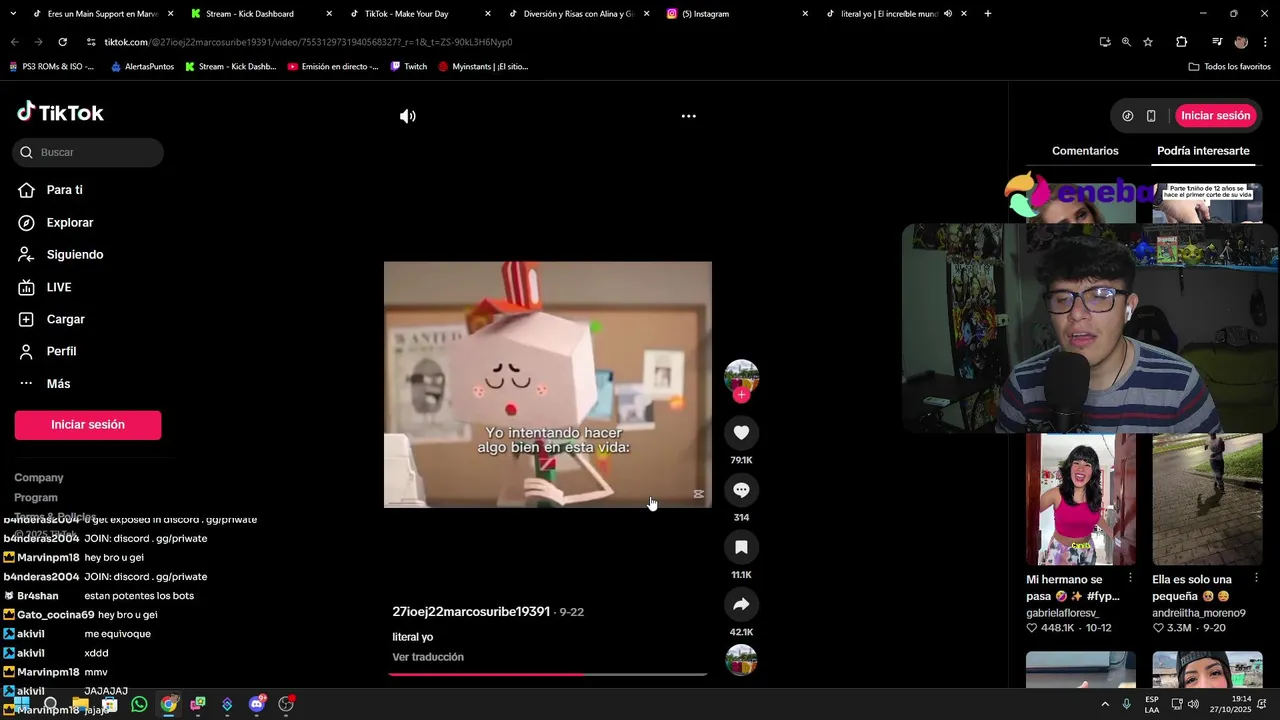Open AlertasPuntos bookmark
Image resolution: width=1280 pixels, height=720 pixels.
[142, 67]
